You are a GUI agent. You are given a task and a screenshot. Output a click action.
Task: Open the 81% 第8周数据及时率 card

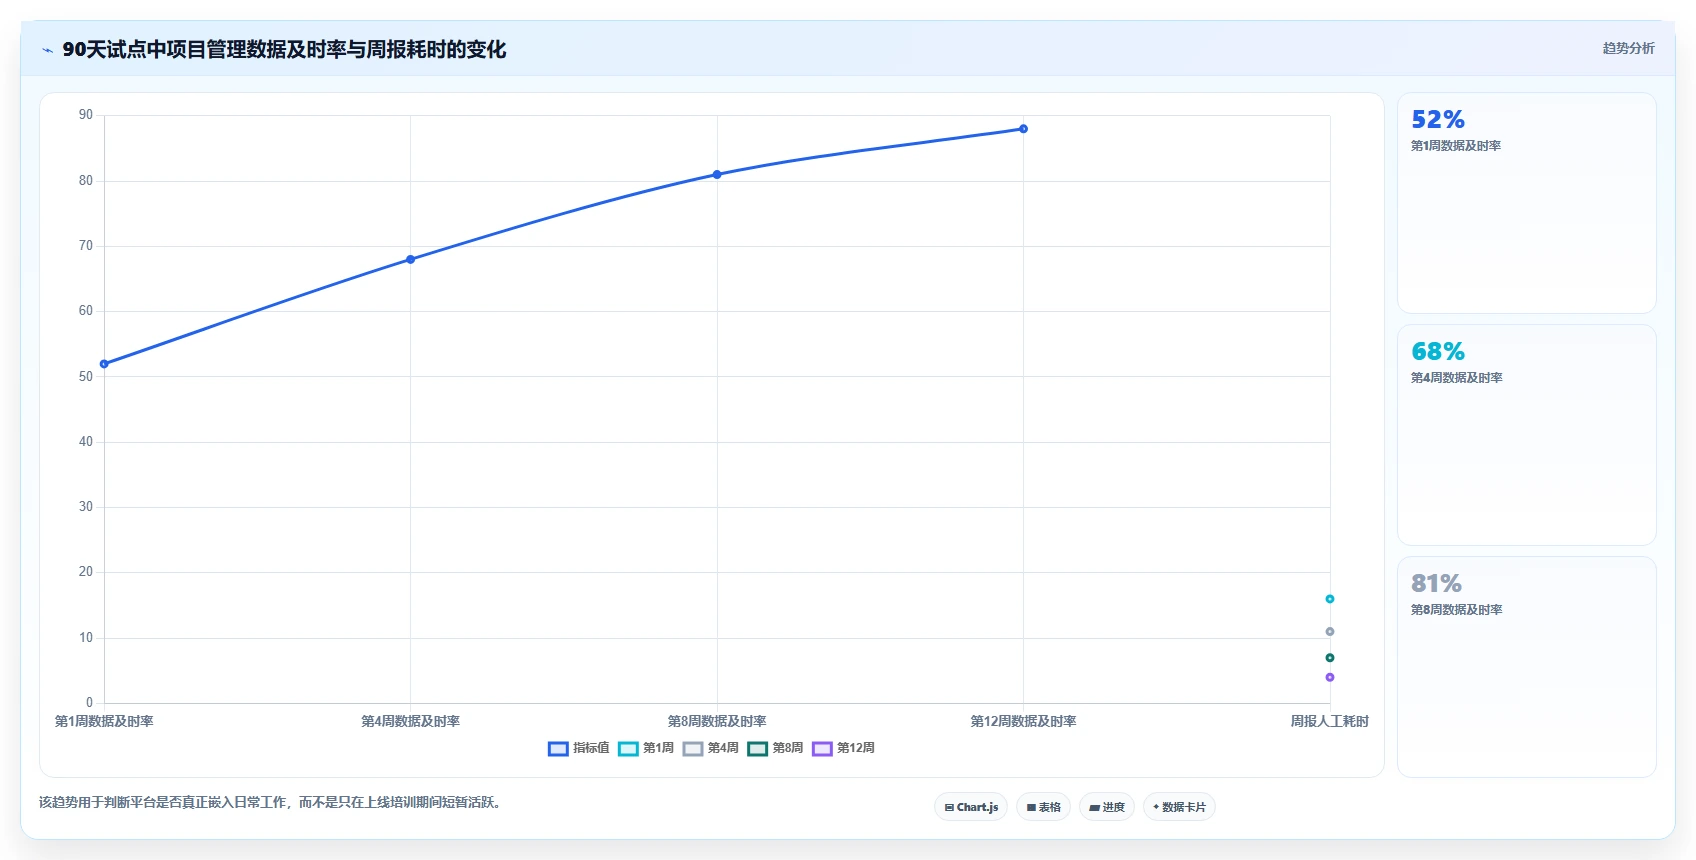click(1527, 667)
